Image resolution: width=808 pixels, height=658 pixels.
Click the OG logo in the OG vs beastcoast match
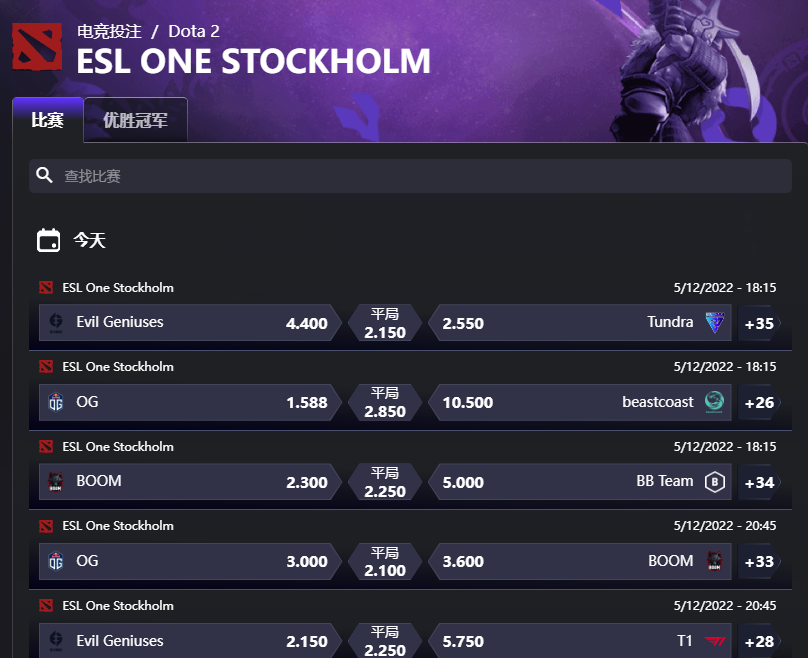pos(56,402)
